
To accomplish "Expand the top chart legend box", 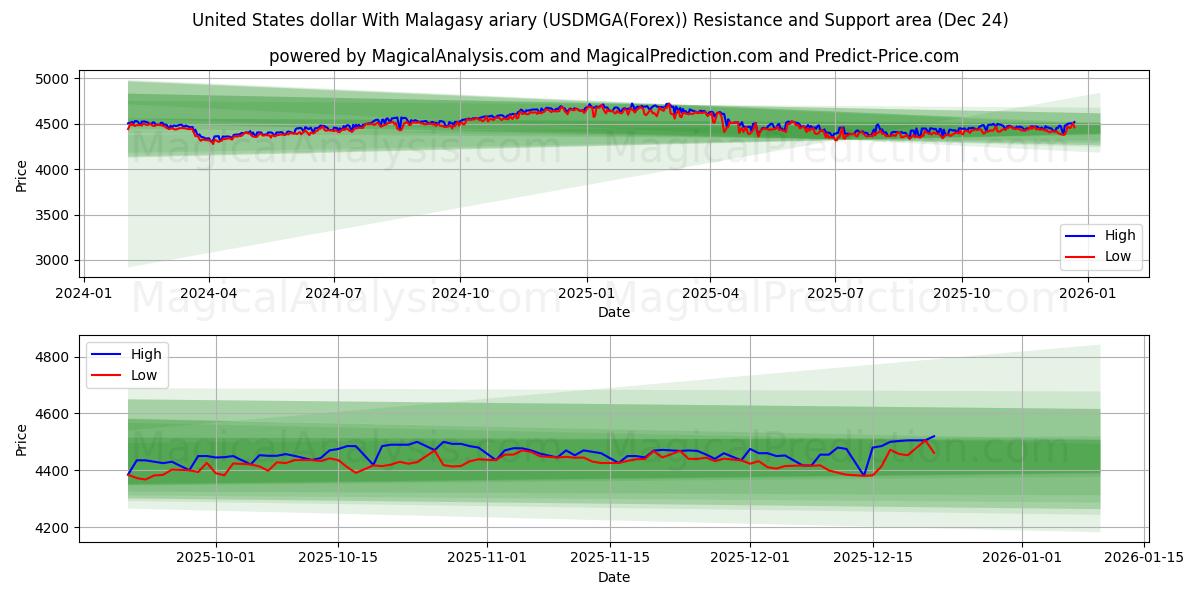I will (x=1101, y=245).
